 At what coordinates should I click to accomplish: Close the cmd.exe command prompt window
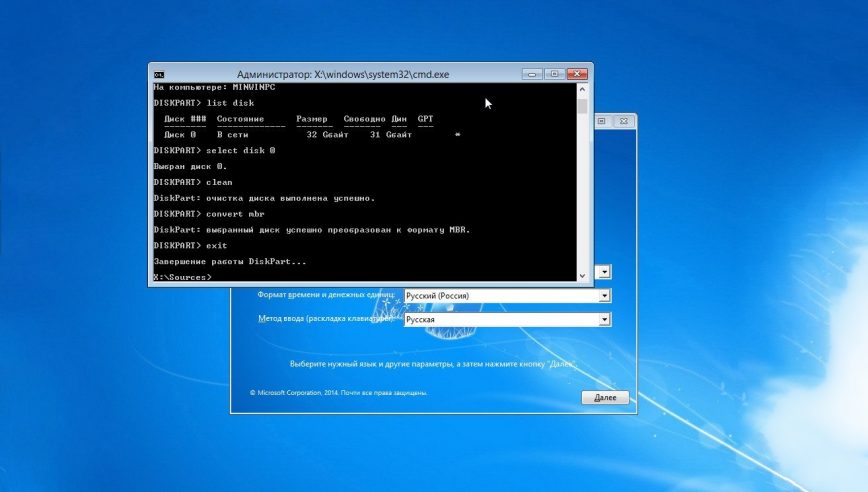577,74
